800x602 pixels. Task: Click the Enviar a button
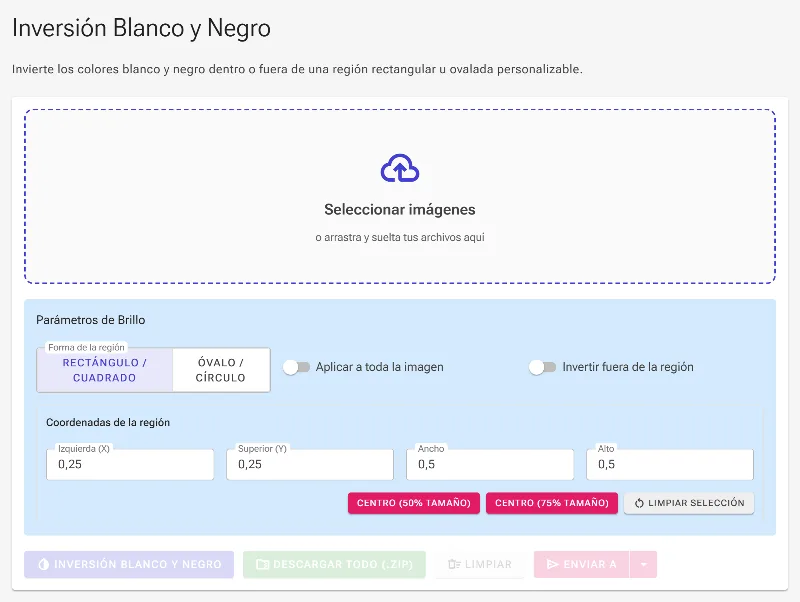[582, 564]
